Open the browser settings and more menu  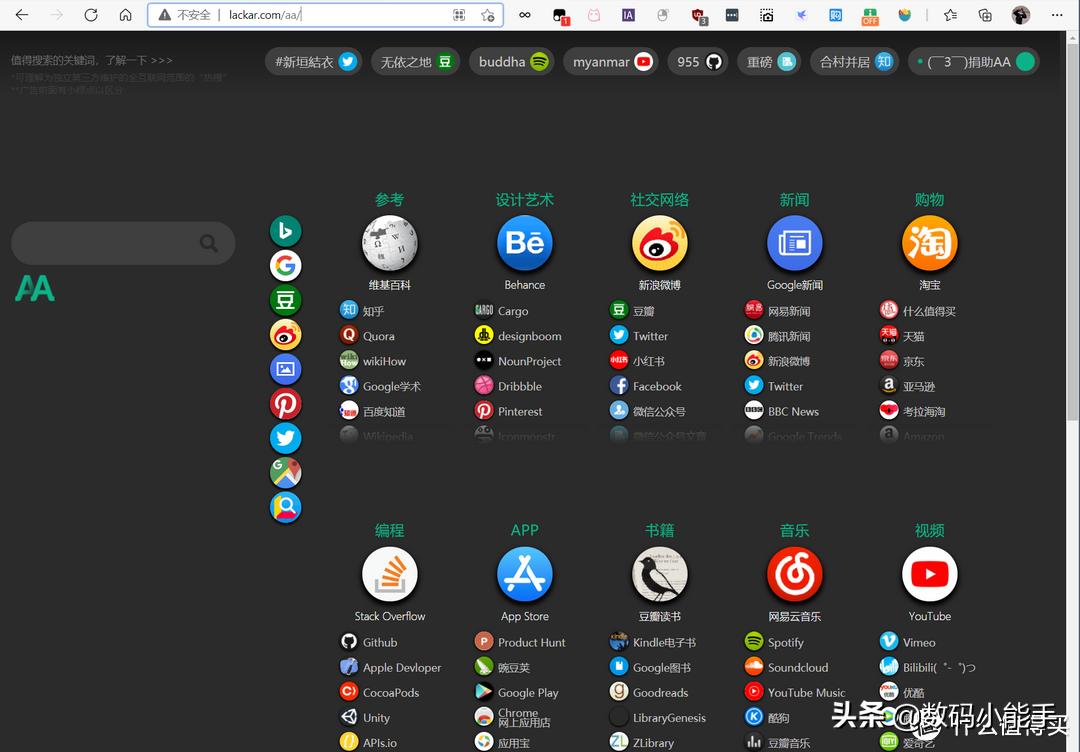[1057, 15]
